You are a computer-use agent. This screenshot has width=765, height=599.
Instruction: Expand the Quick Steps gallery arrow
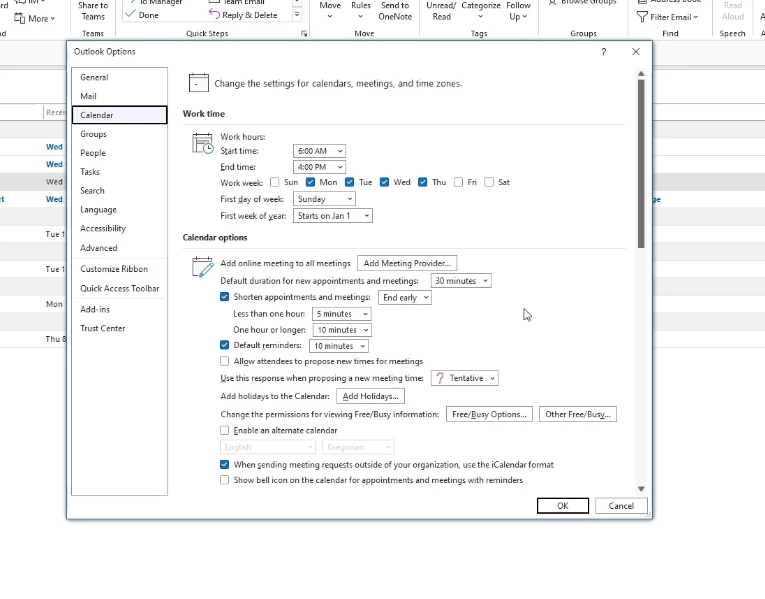click(297, 15)
